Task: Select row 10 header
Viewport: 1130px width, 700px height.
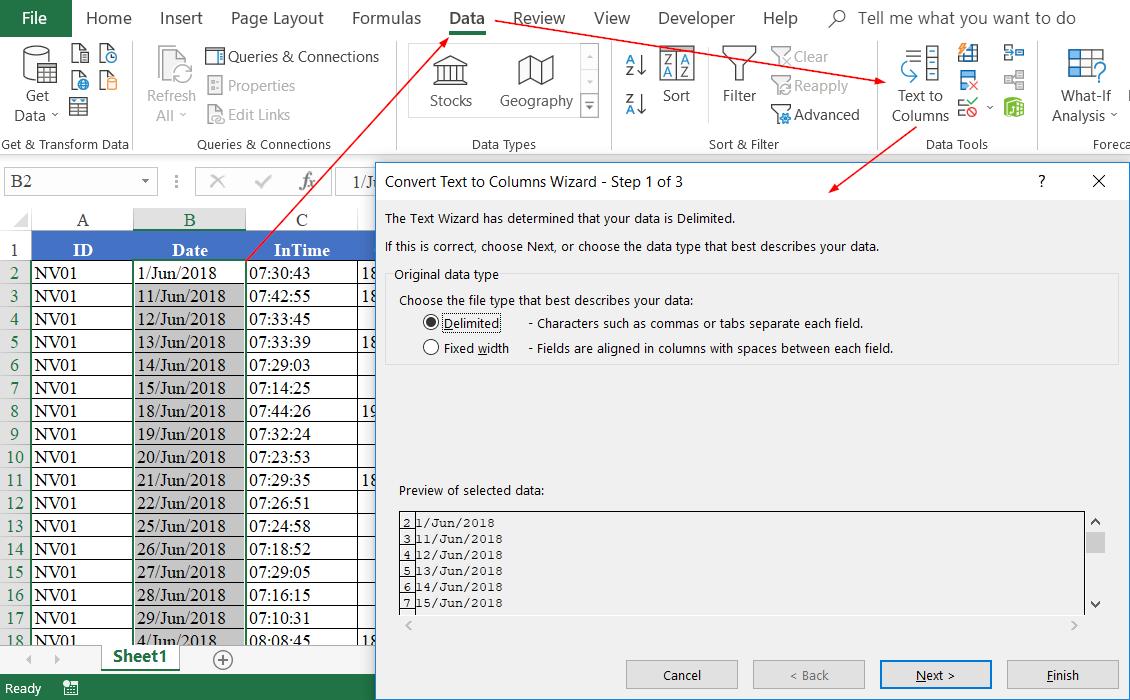Action: point(15,456)
